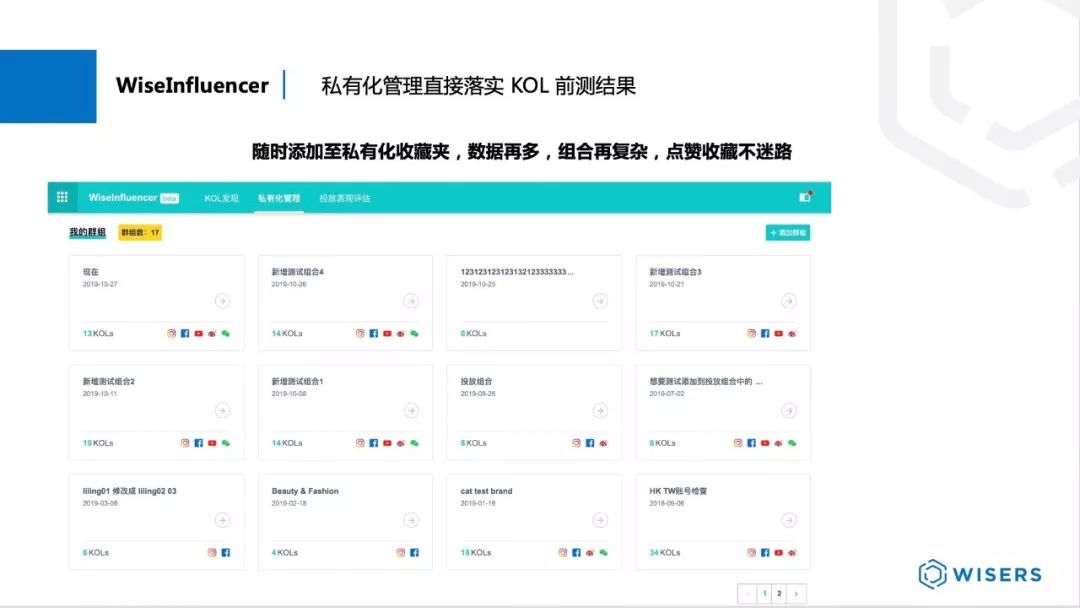
Task: Open arrow icon on 新增测试组合3 card
Action: (x=789, y=301)
